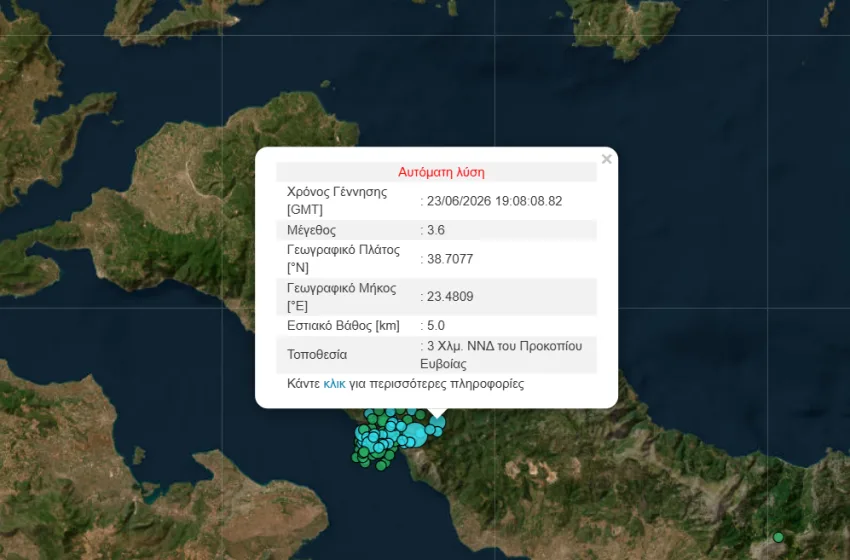Close the earthquake info popup

coord(607,159)
